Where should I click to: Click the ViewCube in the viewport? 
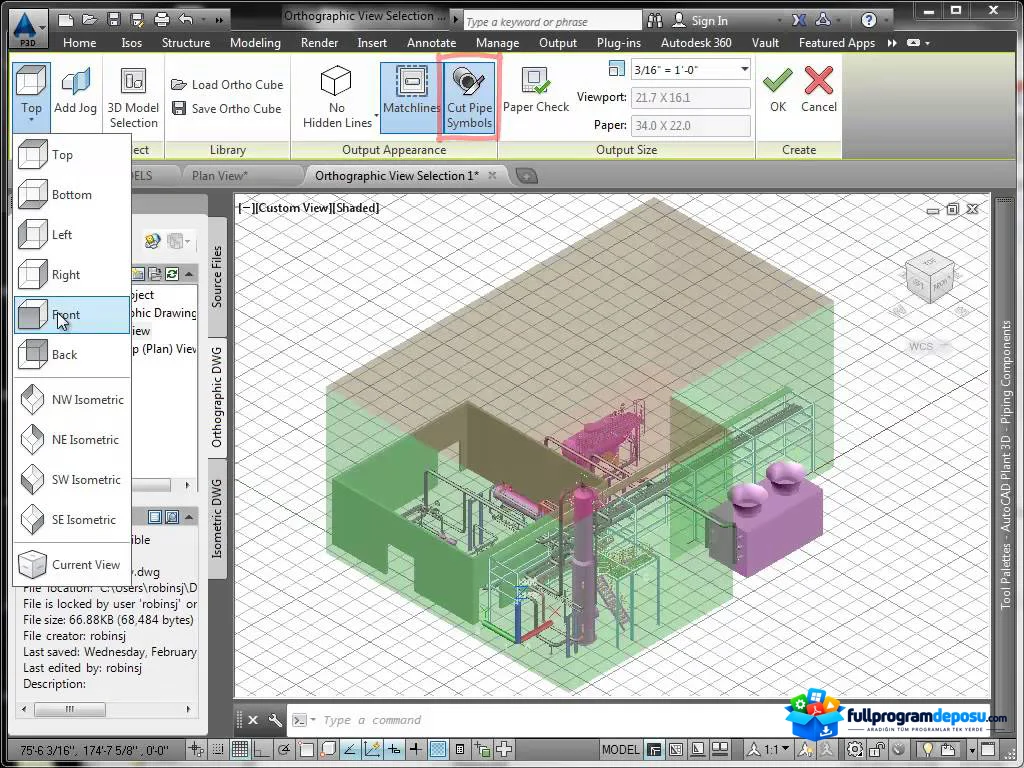(x=930, y=278)
